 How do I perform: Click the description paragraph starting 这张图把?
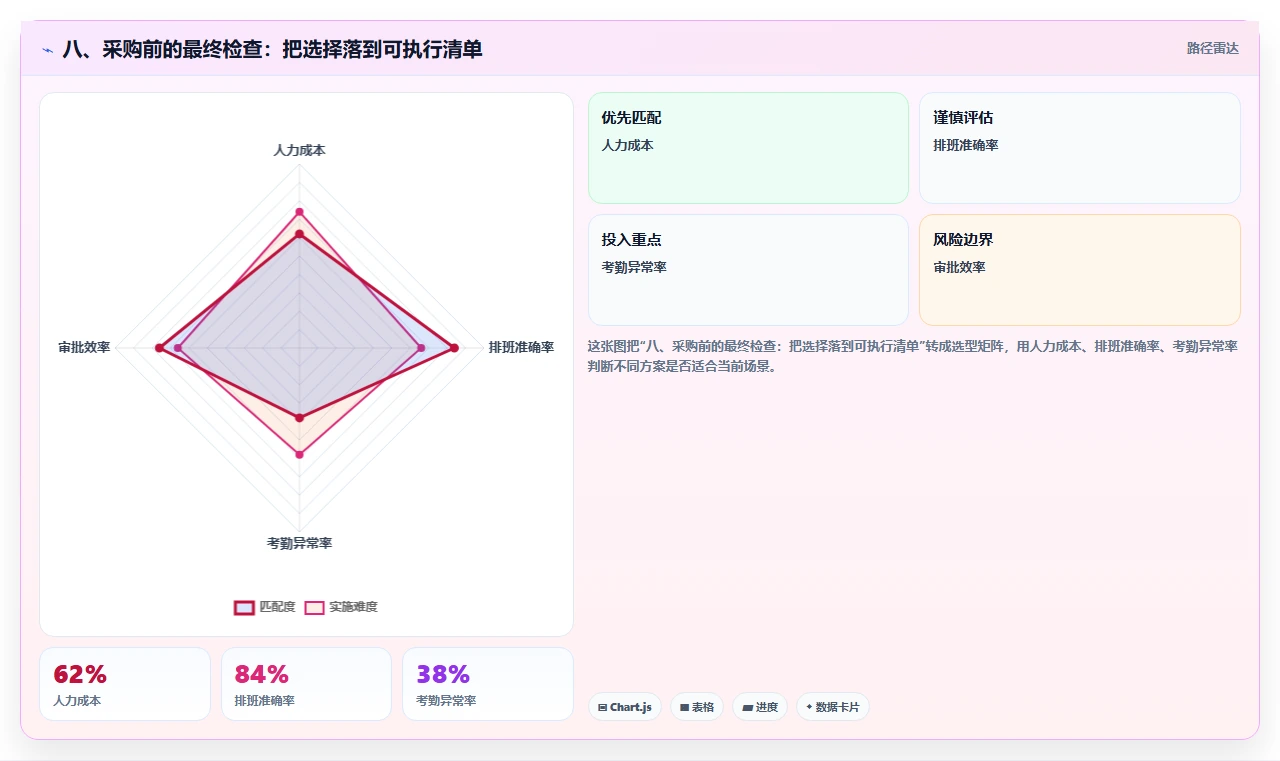pyautogui.click(x=913, y=356)
